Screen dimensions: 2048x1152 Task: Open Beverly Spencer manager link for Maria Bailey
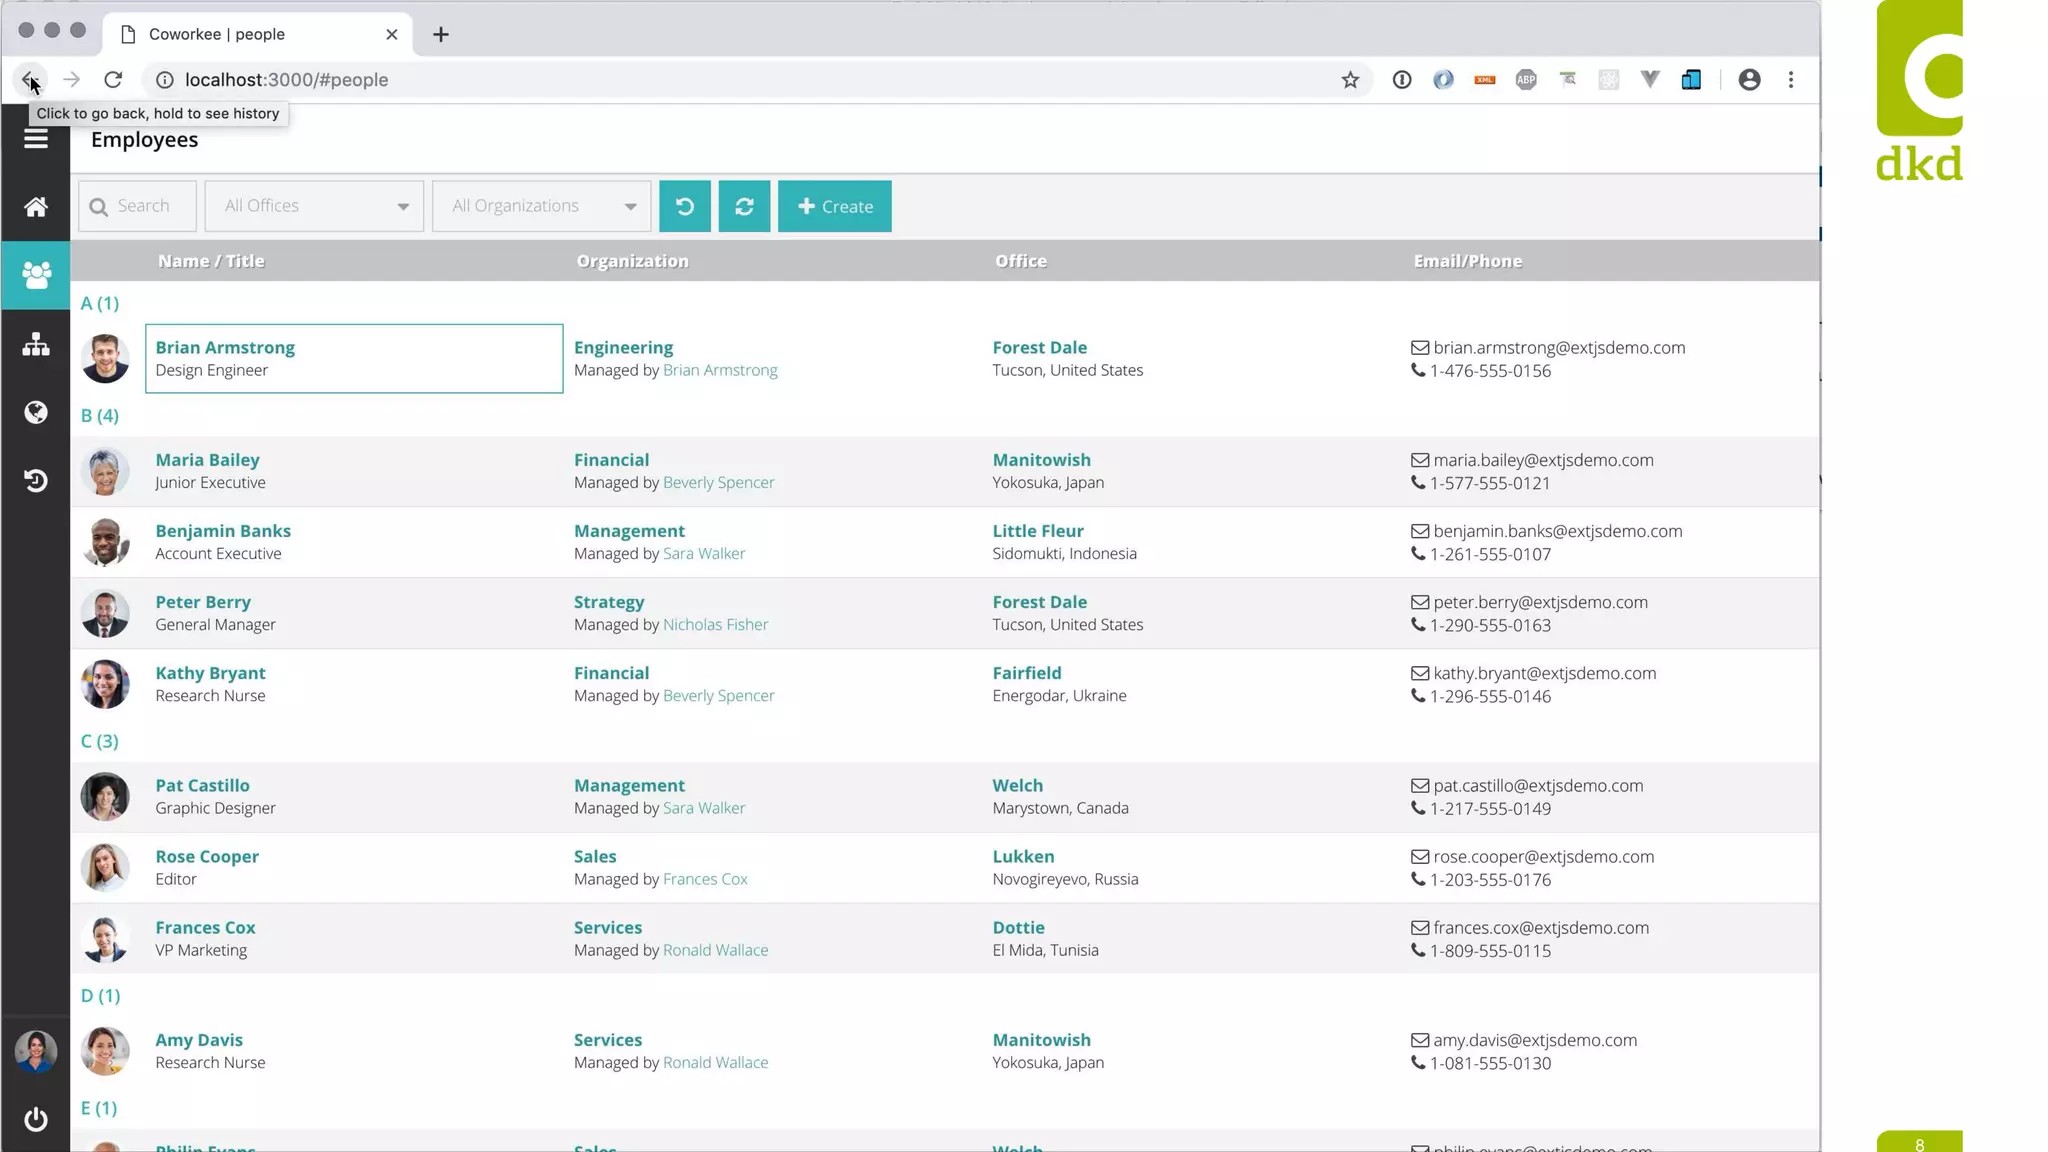(x=718, y=483)
